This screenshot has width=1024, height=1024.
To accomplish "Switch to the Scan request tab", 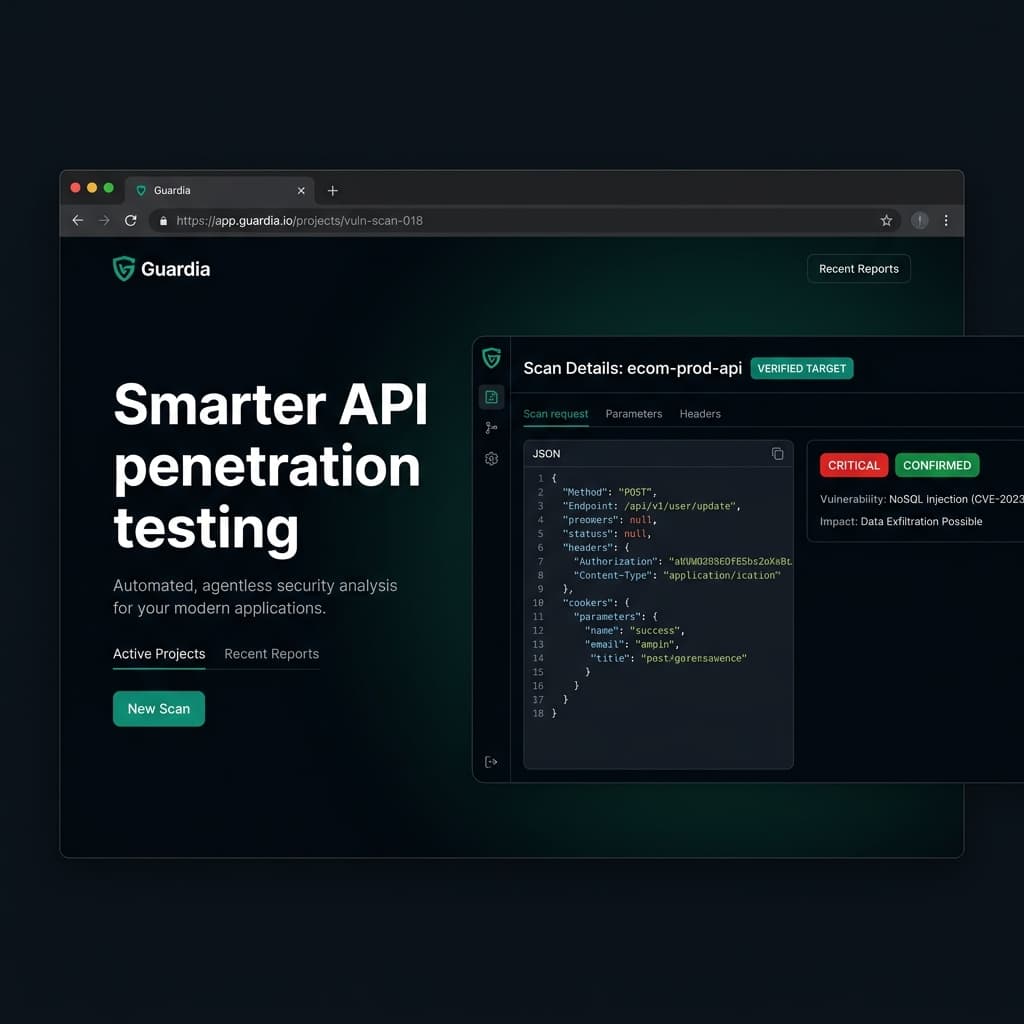I will pyautogui.click(x=556, y=414).
